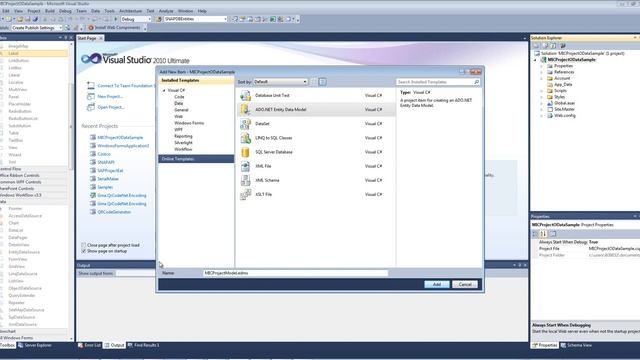Image resolution: width=640 pixels, height=360 pixels.
Task: Switch to the Schema View tab
Action: (576, 345)
